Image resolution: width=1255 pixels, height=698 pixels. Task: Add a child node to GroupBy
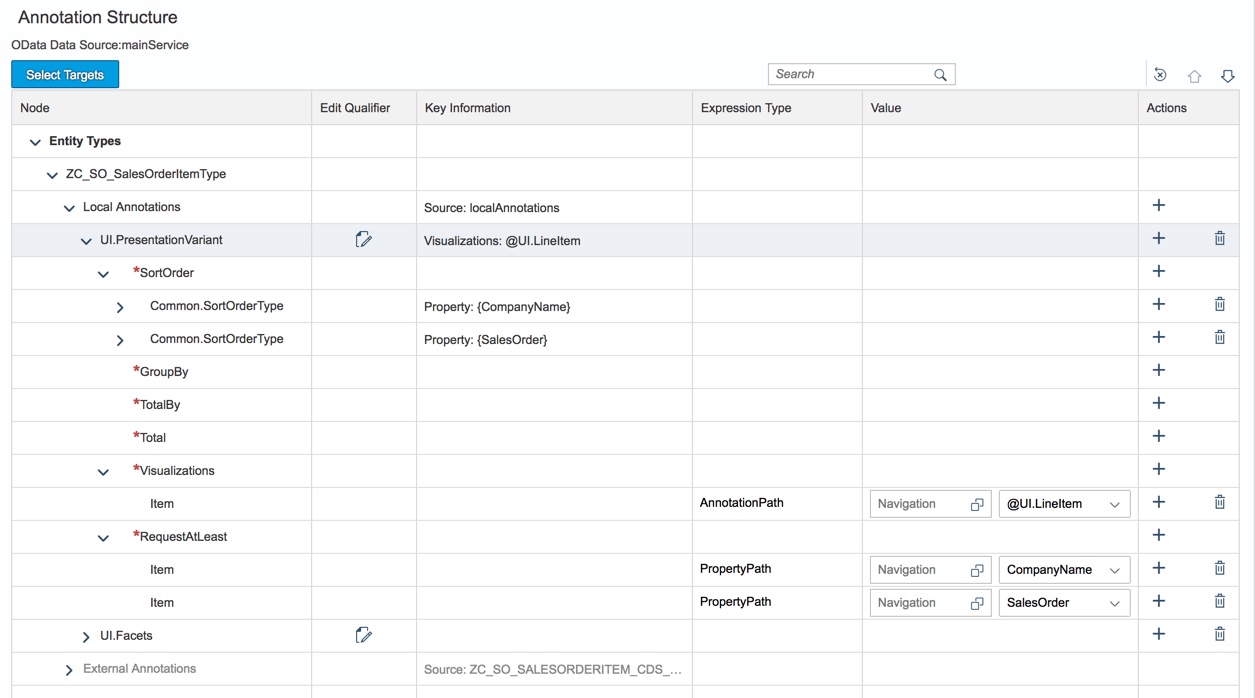[x=1158, y=370]
